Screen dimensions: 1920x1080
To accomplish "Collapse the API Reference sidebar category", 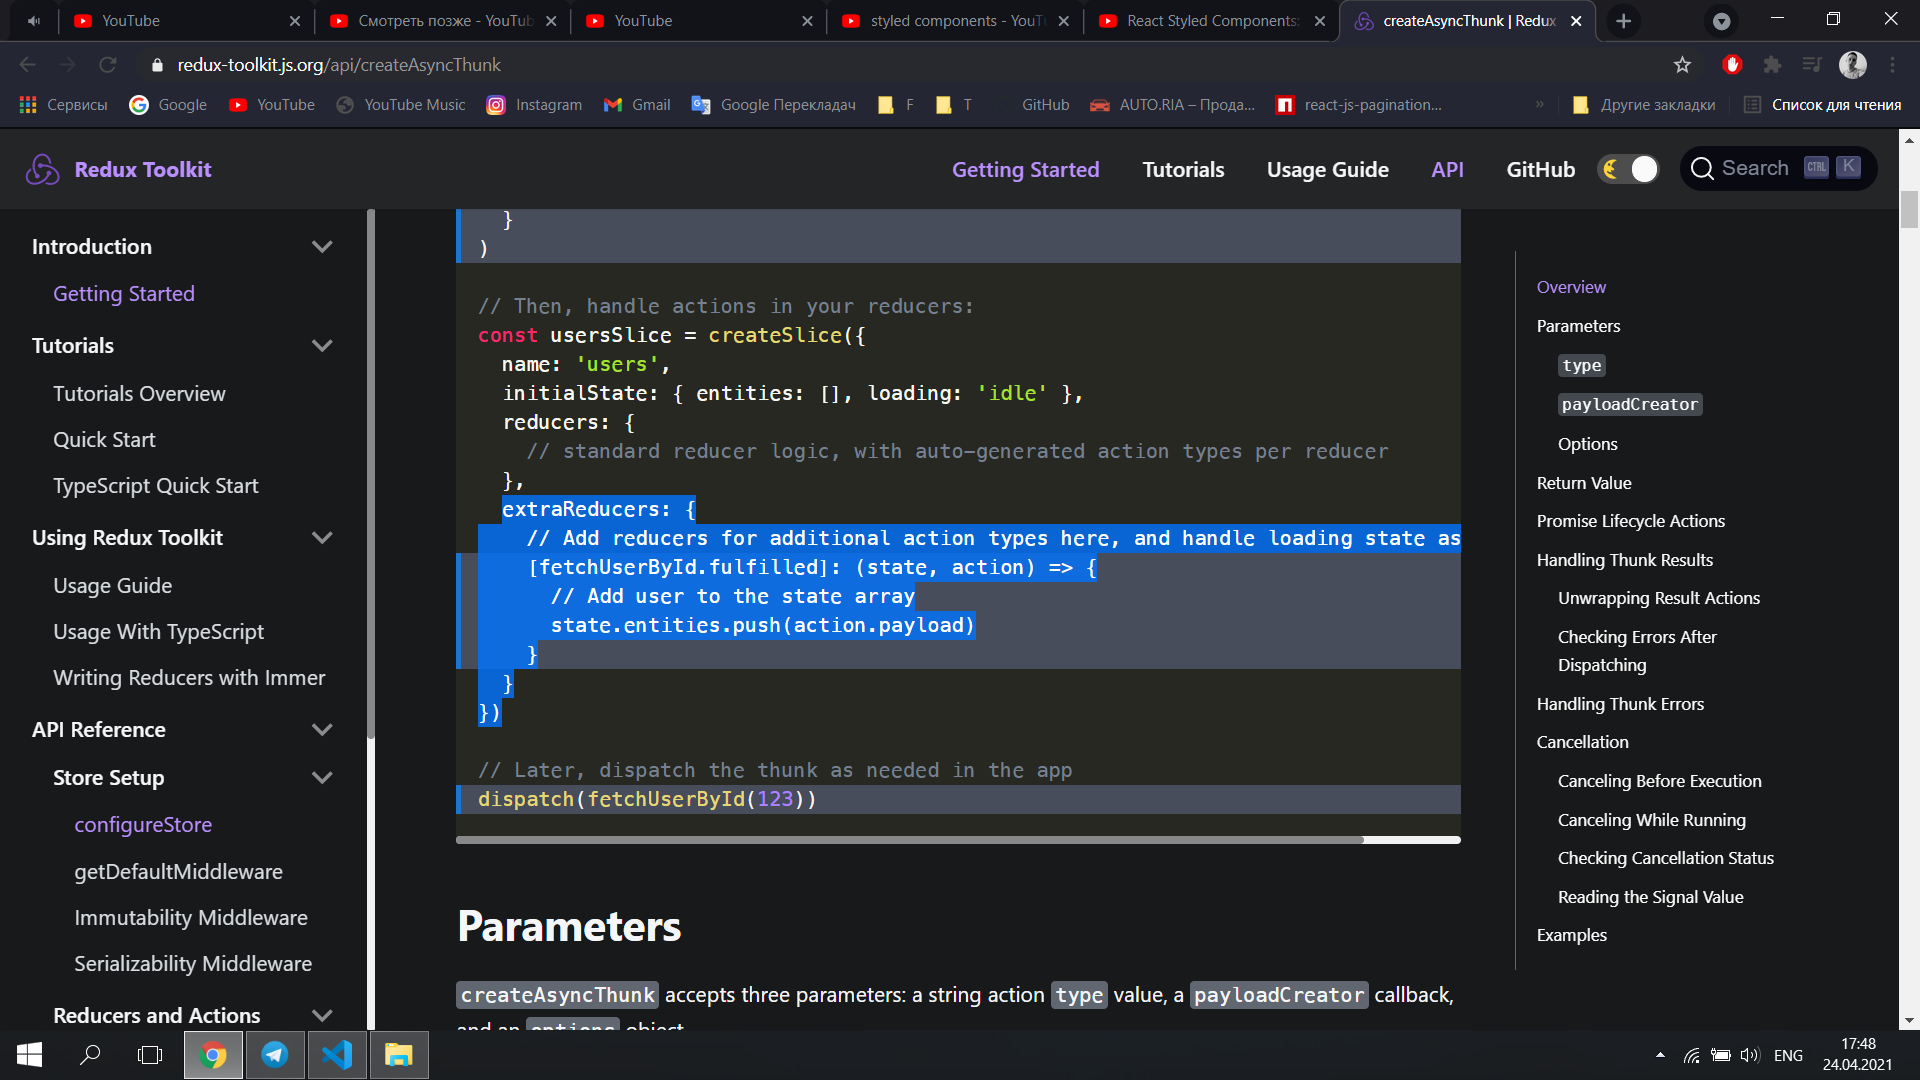I will (322, 730).
